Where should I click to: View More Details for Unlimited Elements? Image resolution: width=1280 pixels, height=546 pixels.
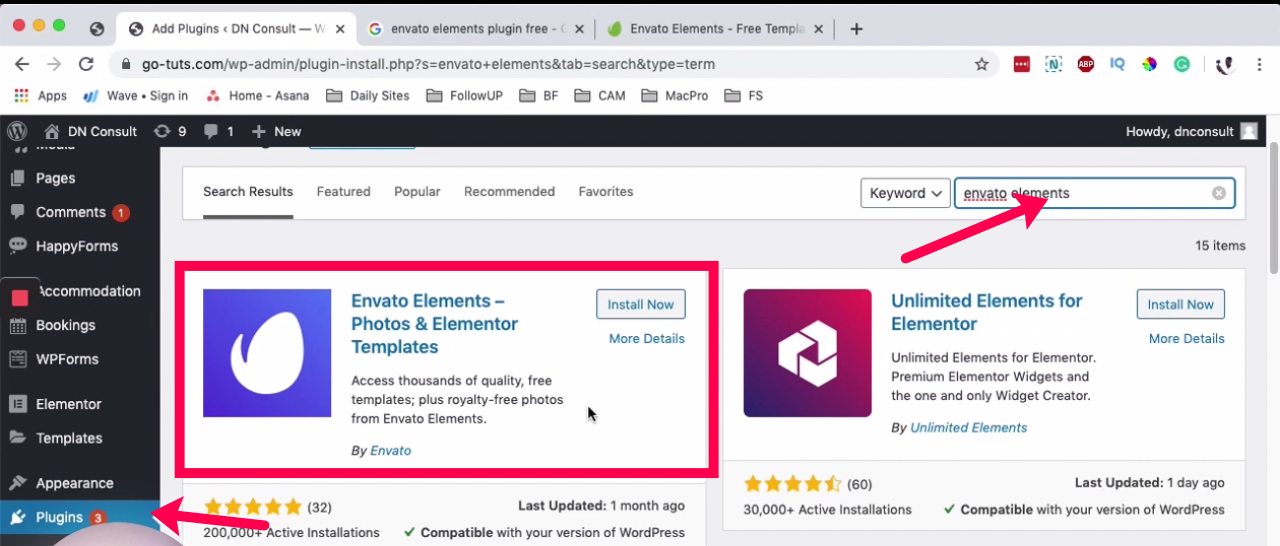1187,338
